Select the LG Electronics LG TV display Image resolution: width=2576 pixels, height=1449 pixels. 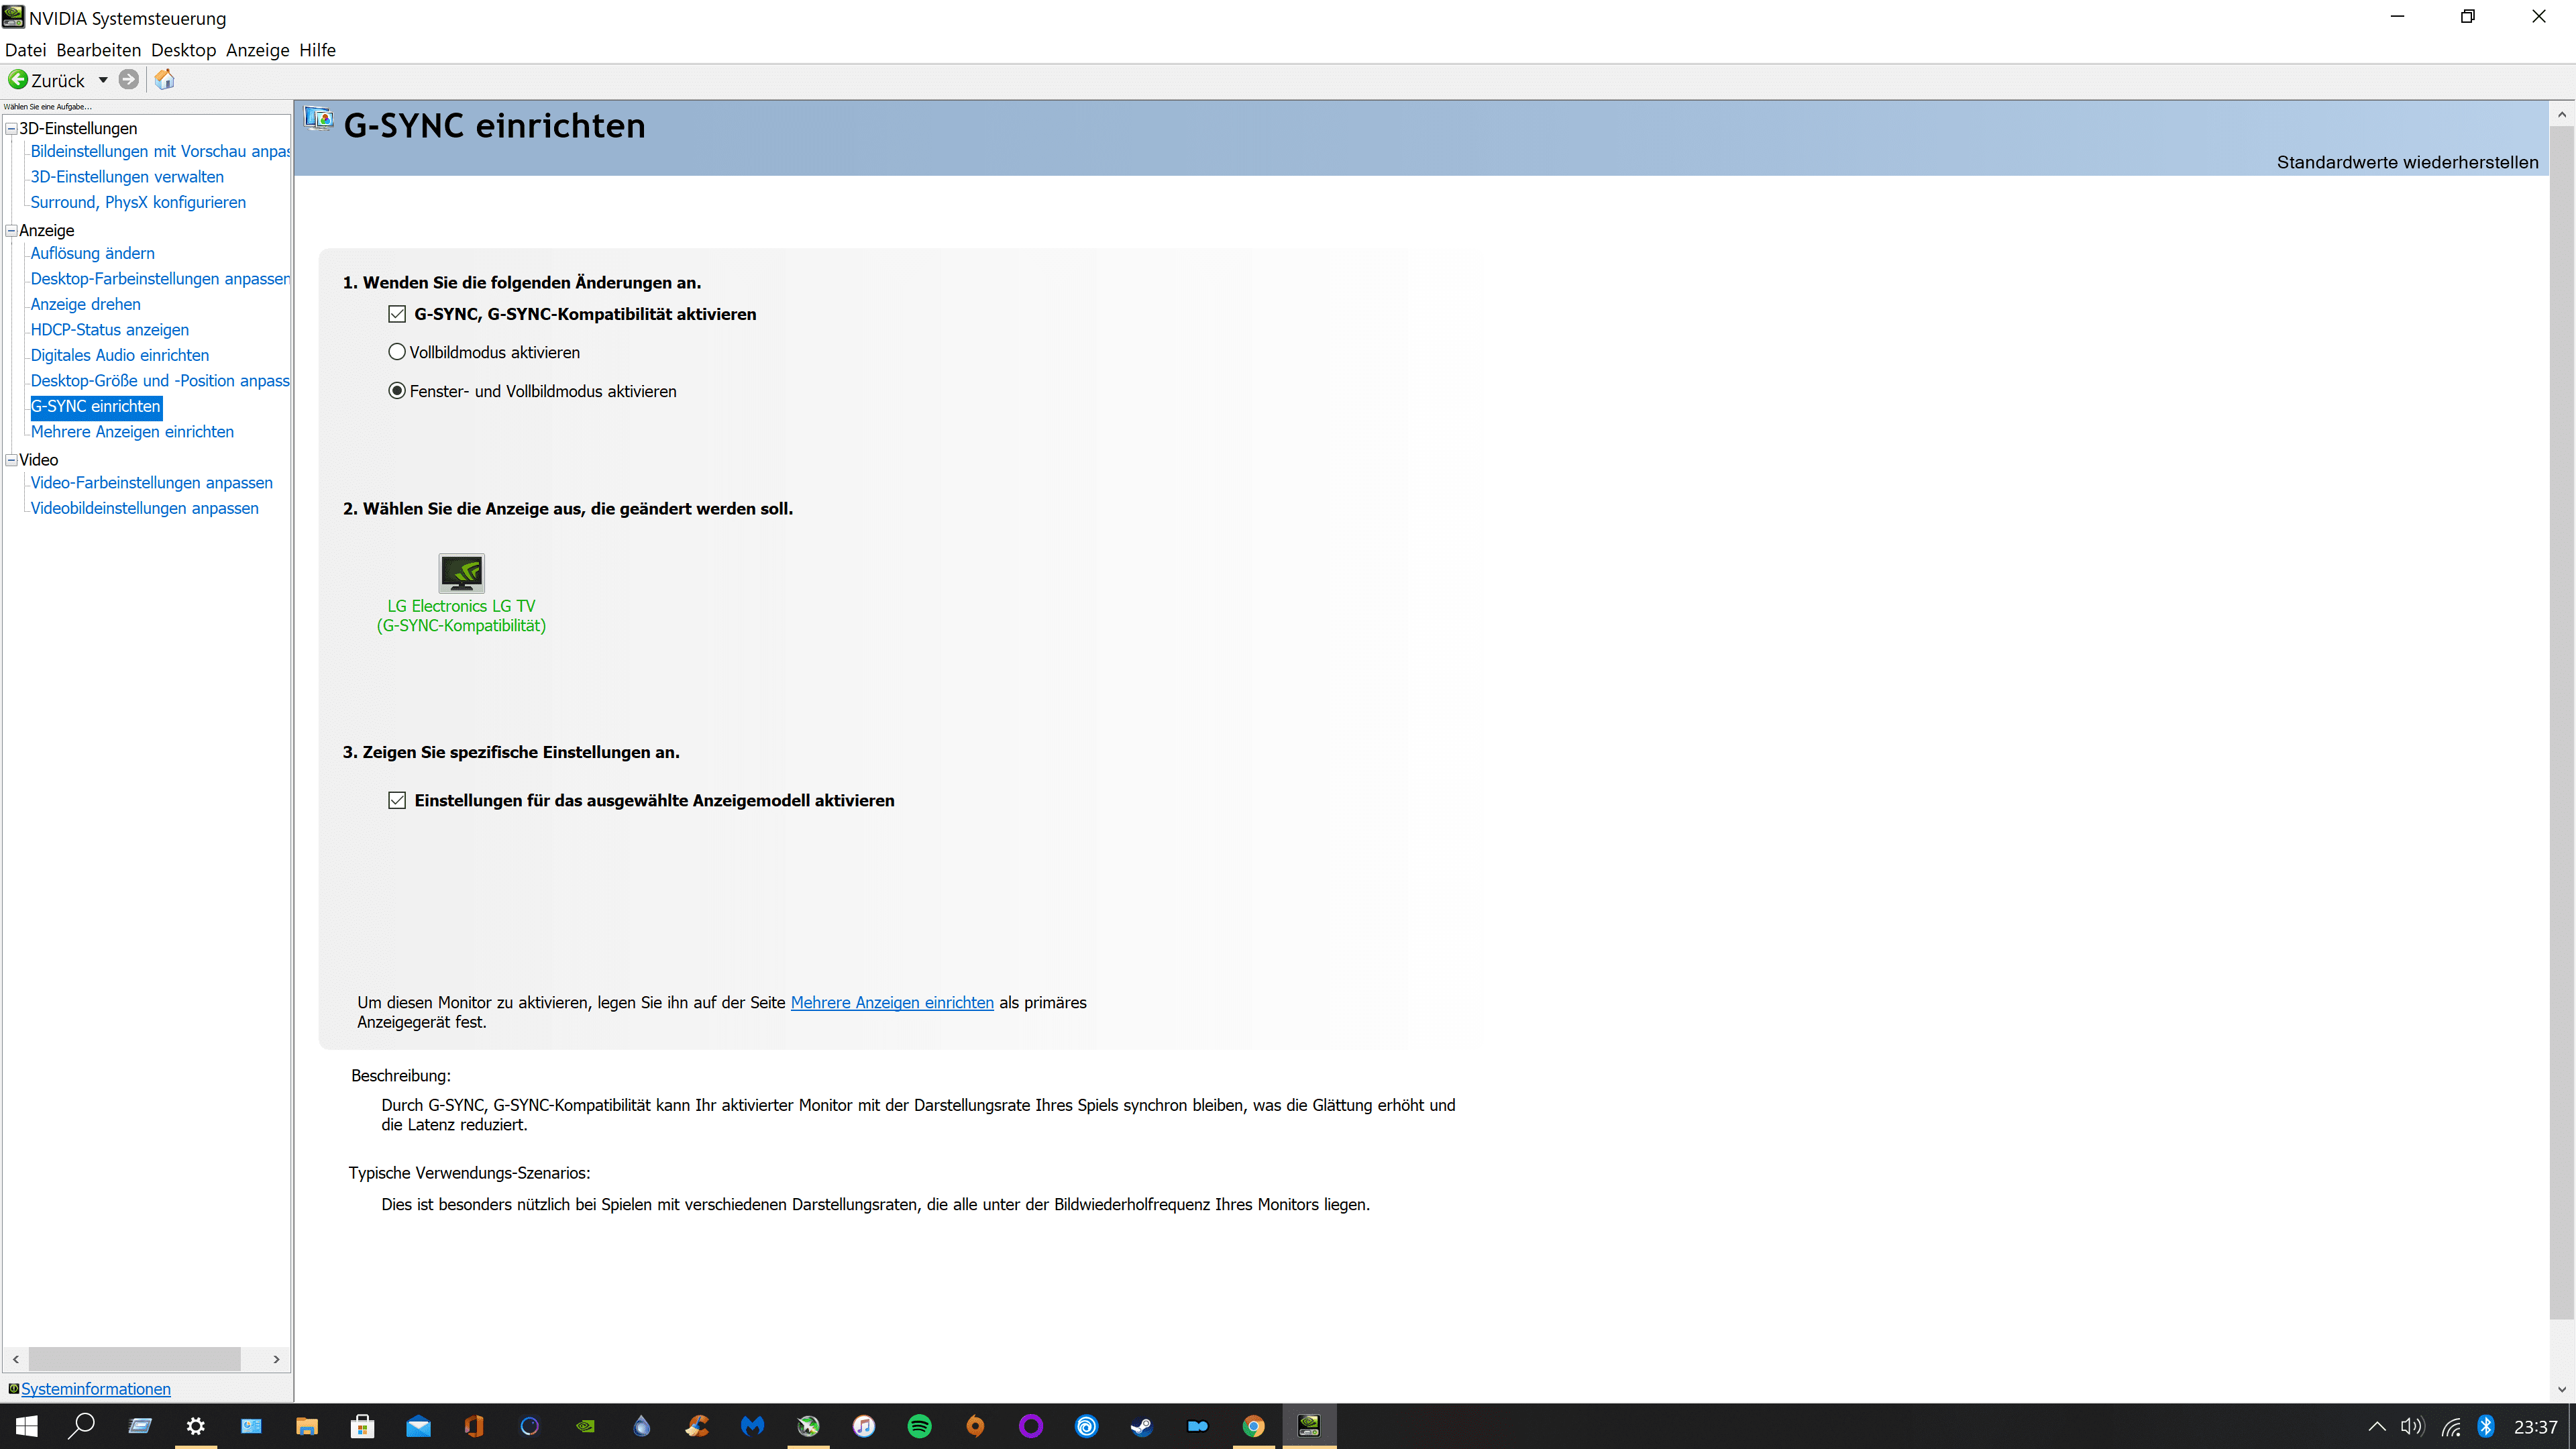point(461,594)
